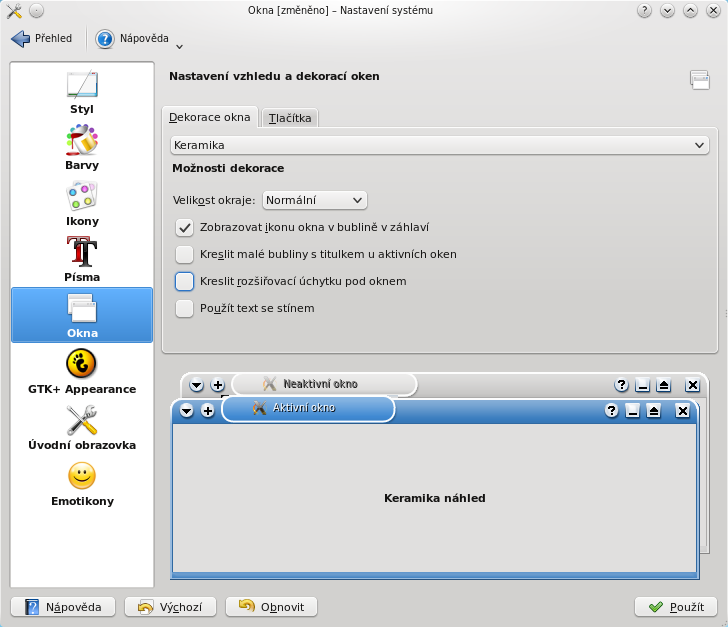Click the Keramika náhled preview text
The height and width of the screenshot is (627, 728).
[x=435, y=498]
